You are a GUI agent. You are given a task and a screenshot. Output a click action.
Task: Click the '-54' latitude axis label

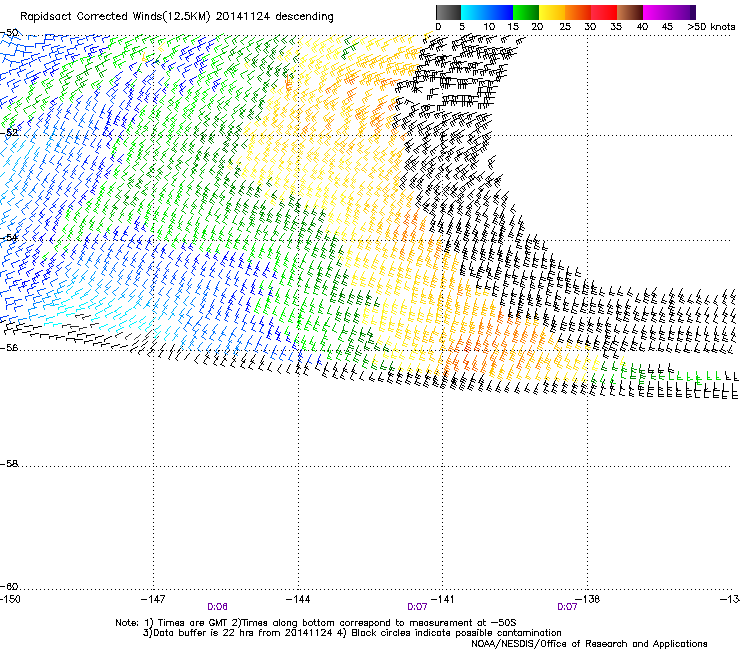tap(9, 237)
